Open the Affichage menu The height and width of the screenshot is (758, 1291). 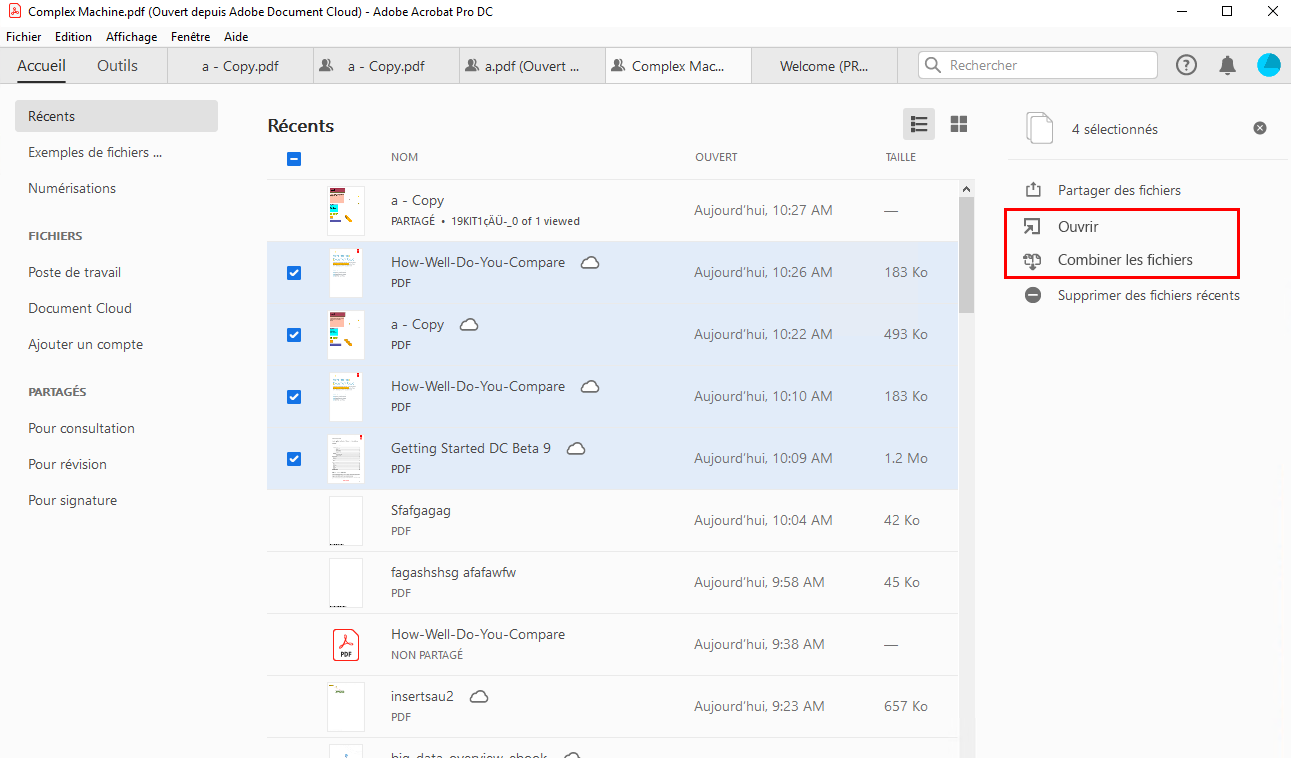pos(132,37)
